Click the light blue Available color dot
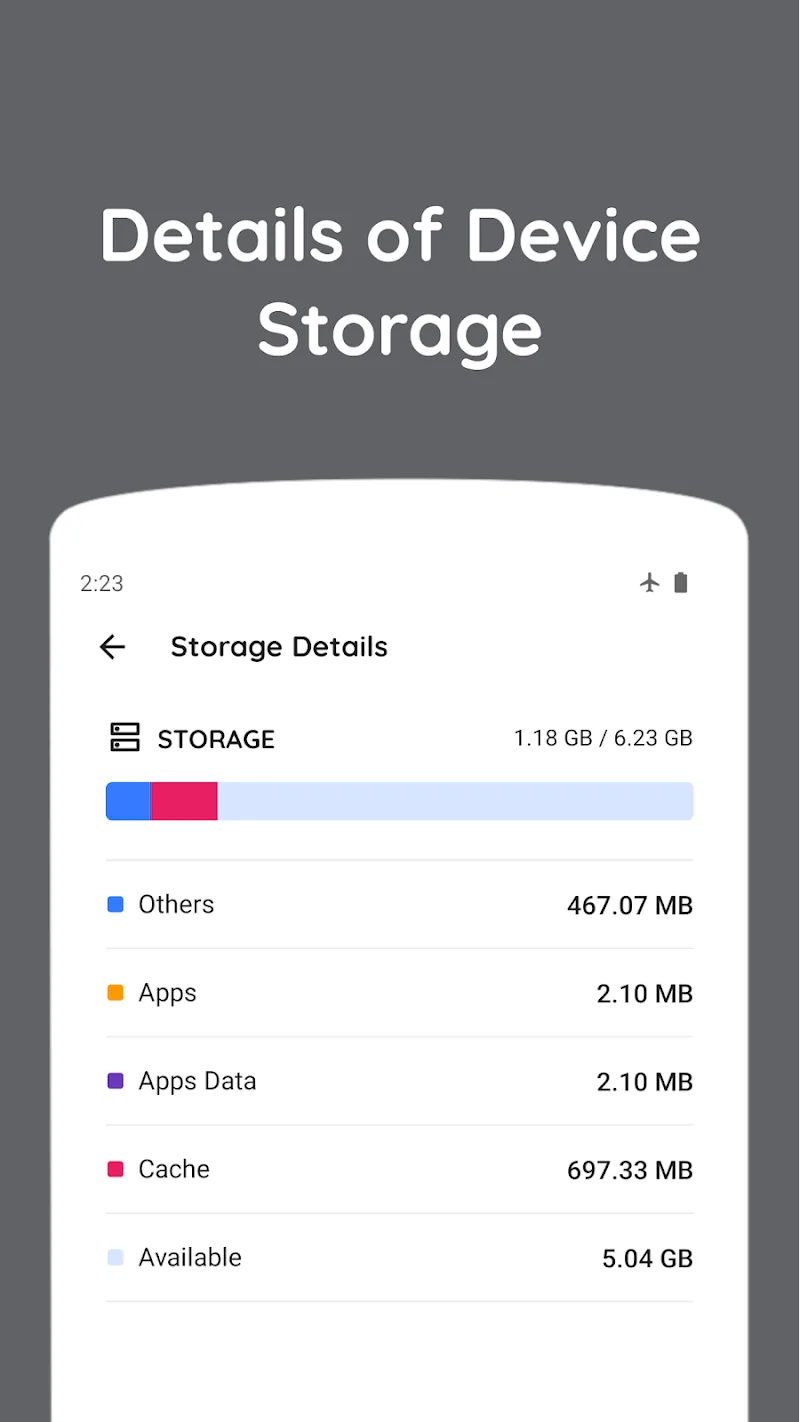 pyautogui.click(x=115, y=1257)
